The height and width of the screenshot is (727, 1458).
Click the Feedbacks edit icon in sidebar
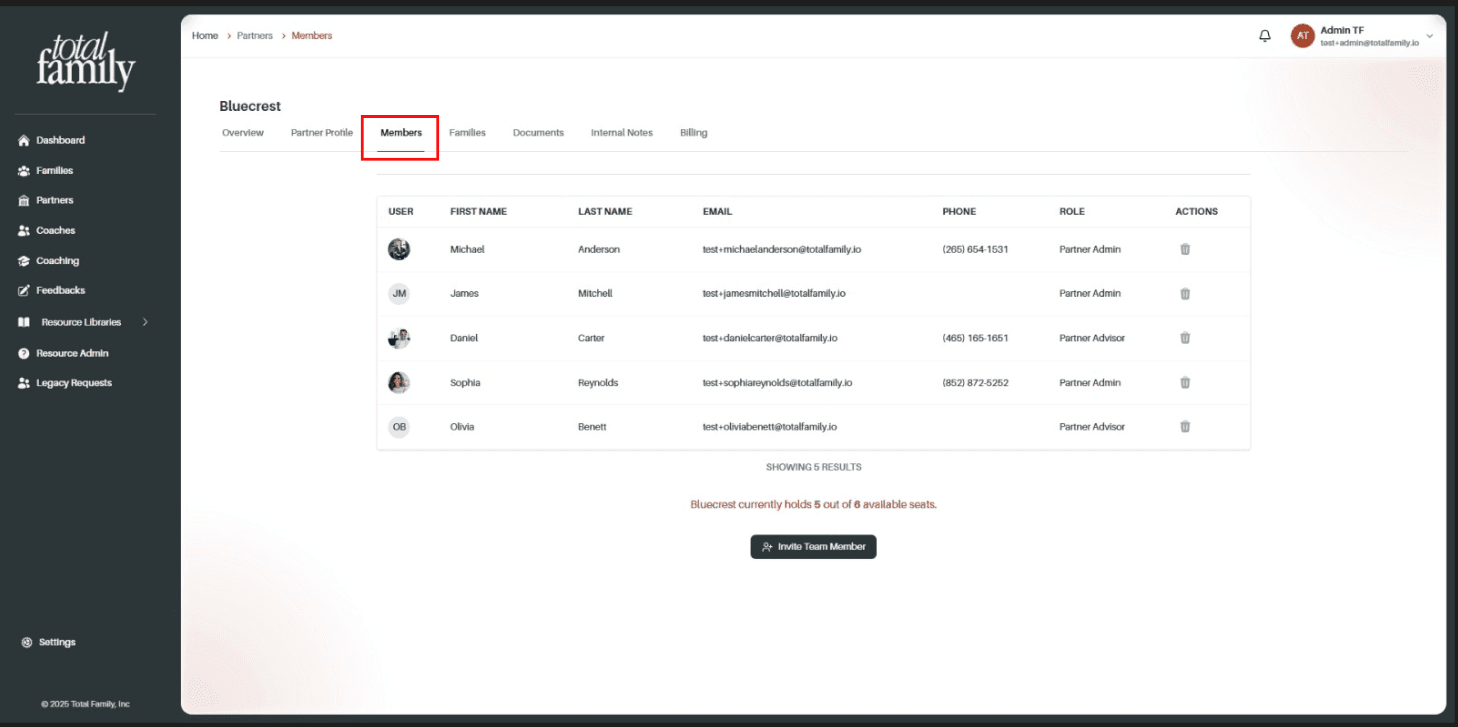24,290
